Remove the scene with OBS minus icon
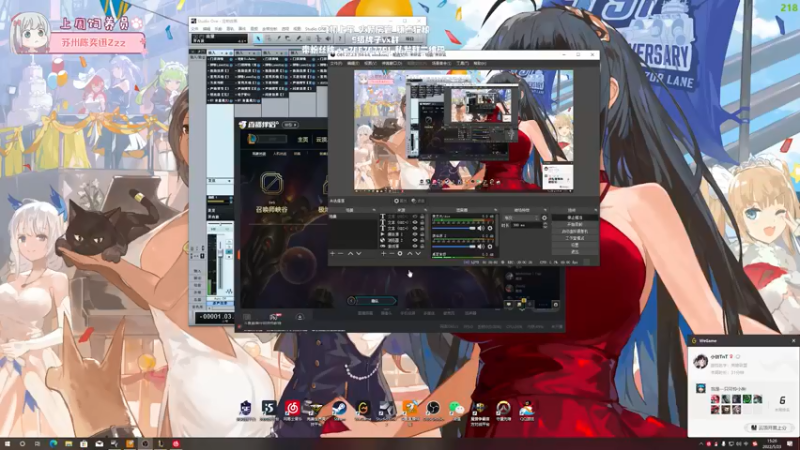Viewport: 800px width, 450px height. 340,254
